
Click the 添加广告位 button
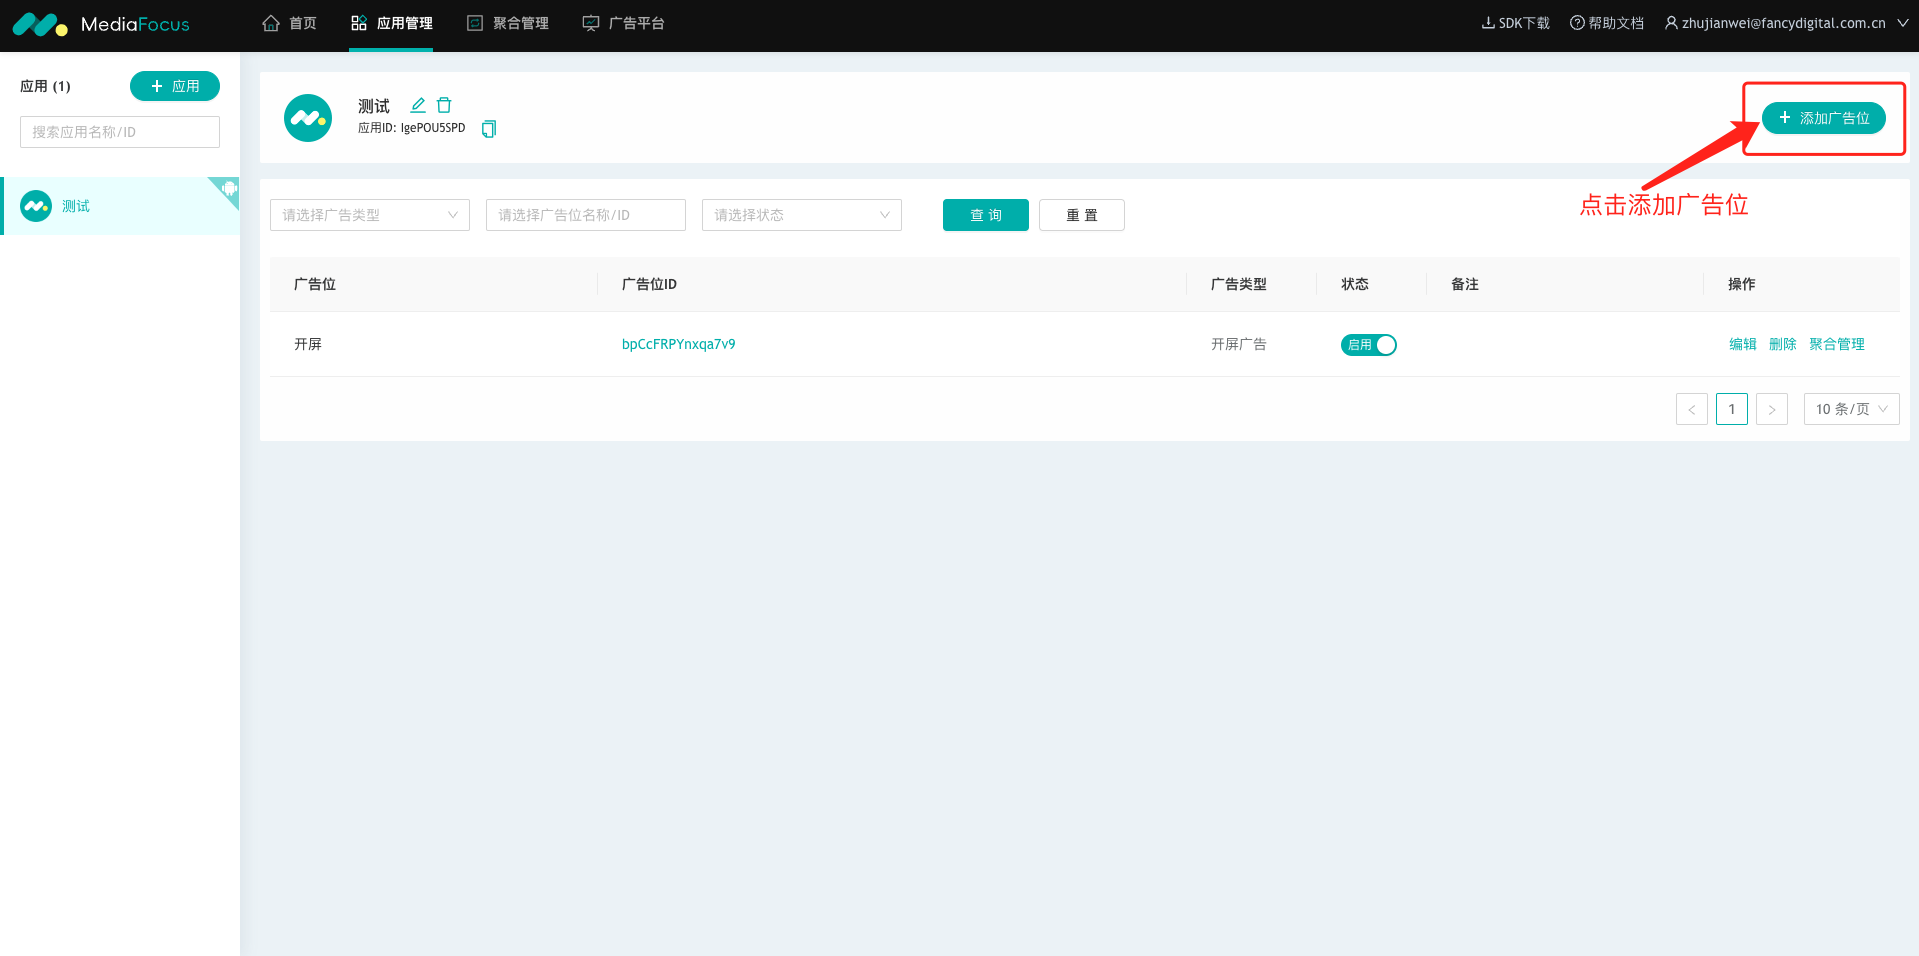pyautogui.click(x=1823, y=118)
